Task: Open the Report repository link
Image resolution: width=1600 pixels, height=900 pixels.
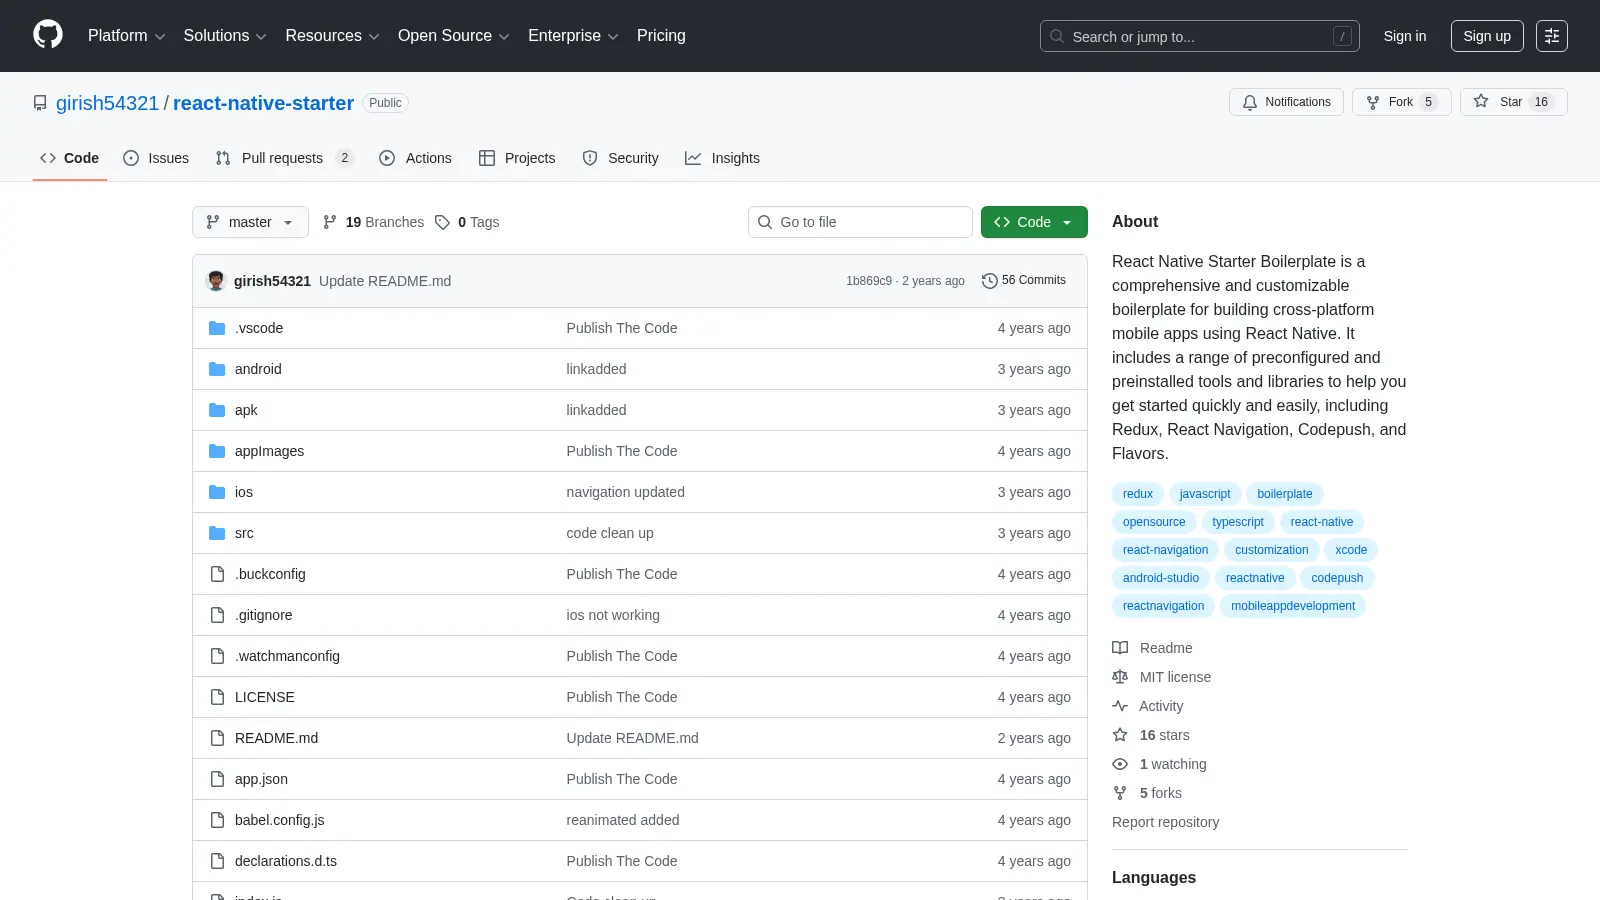Action: (x=1166, y=822)
